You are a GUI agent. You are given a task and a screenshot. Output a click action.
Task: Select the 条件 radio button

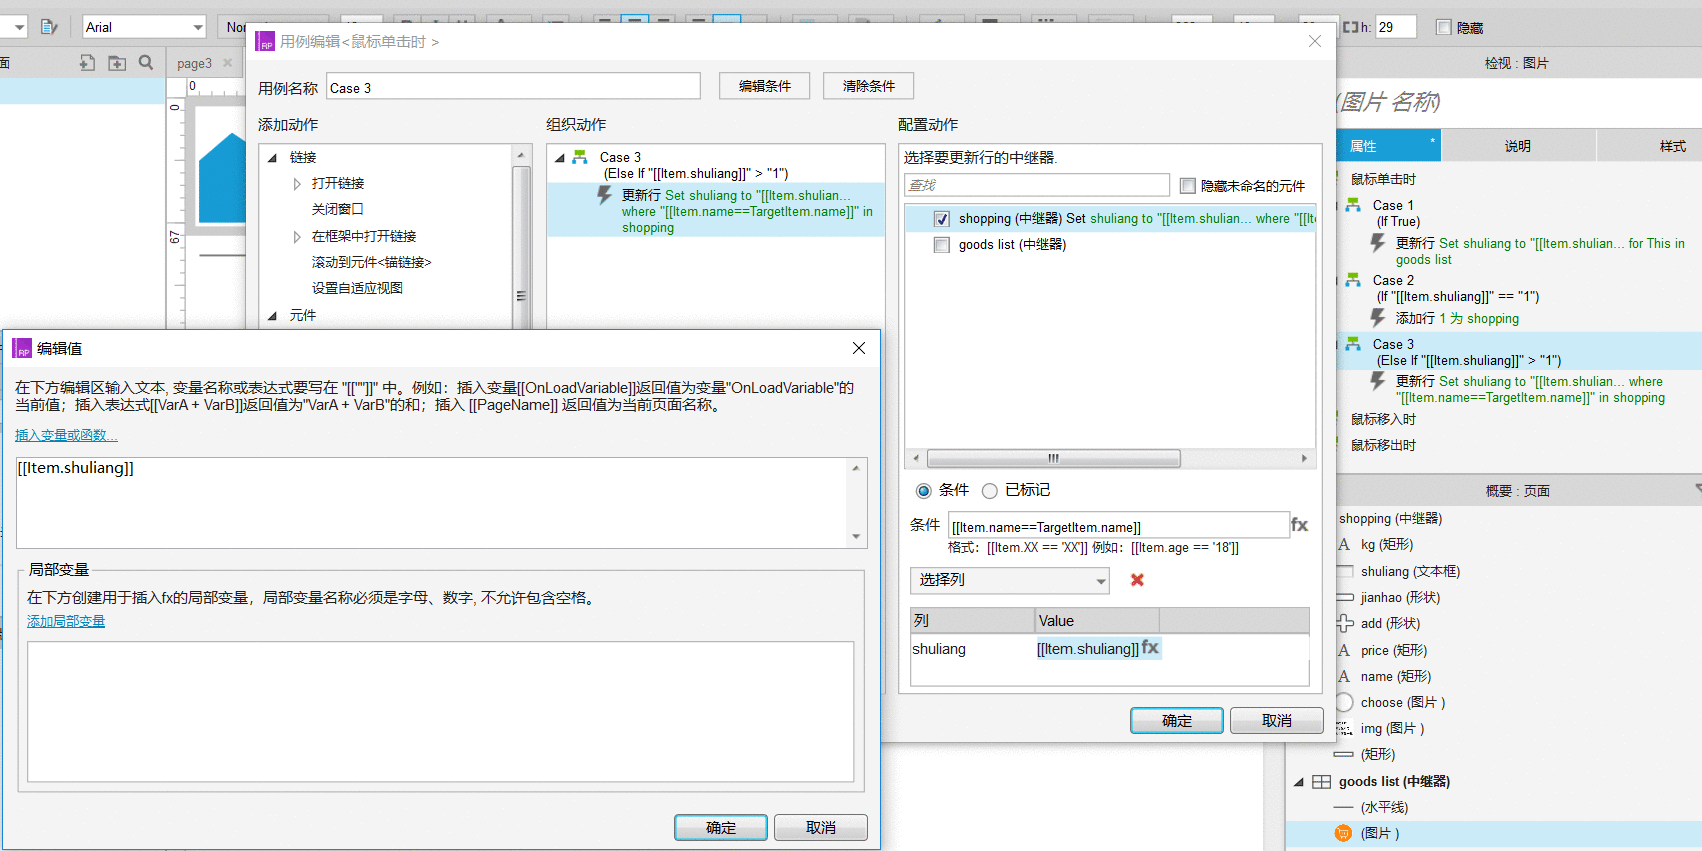(x=924, y=490)
